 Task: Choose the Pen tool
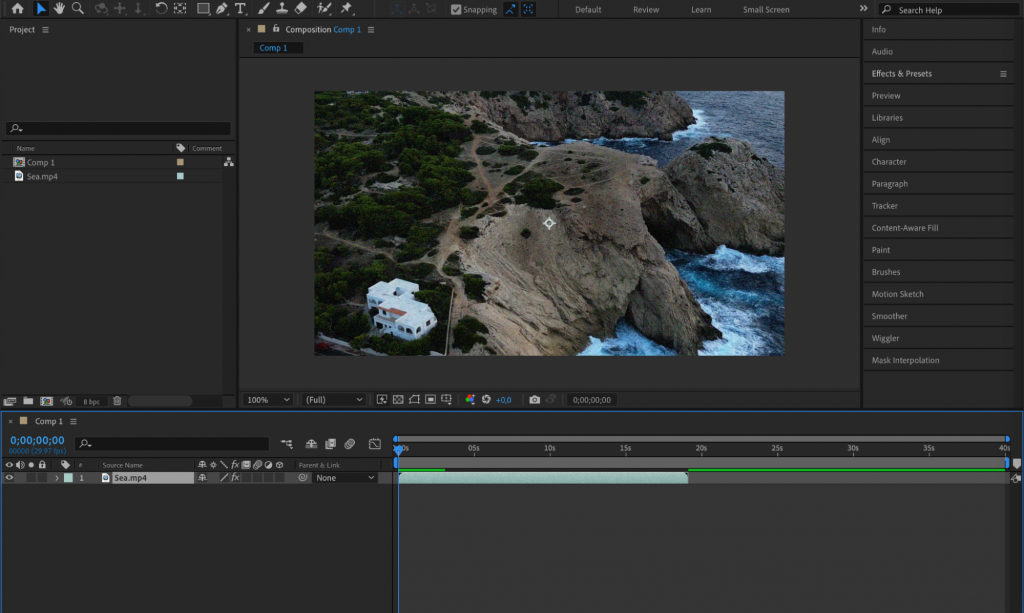click(x=222, y=10)
